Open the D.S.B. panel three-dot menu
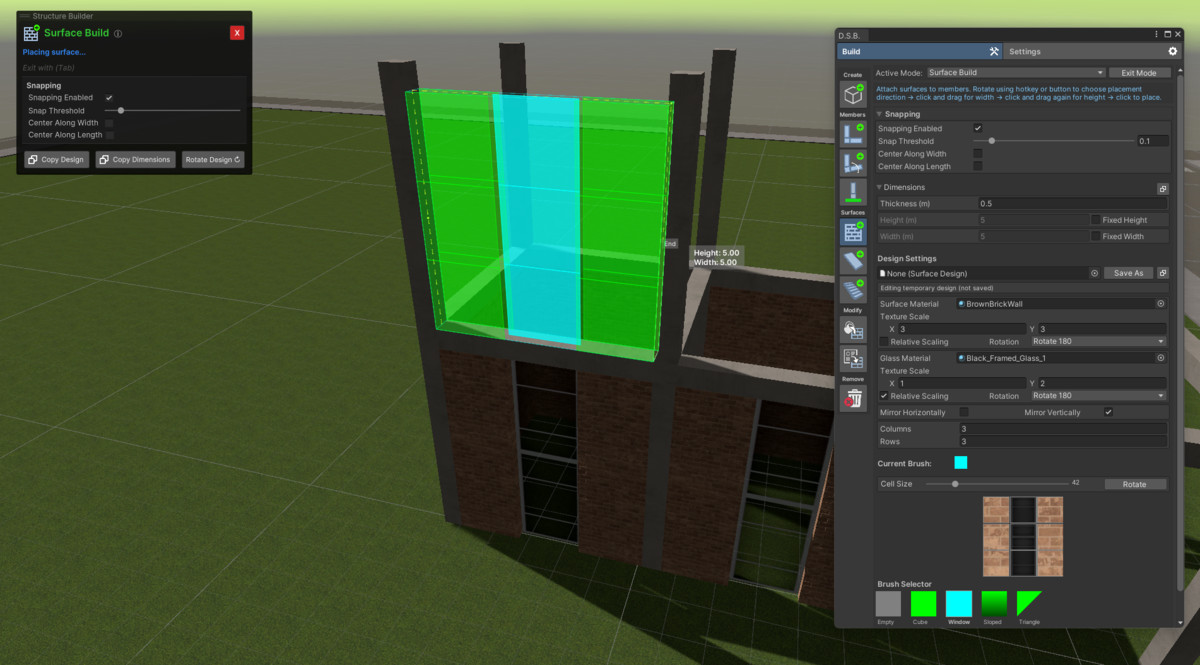 click(x=1156, y=35)
